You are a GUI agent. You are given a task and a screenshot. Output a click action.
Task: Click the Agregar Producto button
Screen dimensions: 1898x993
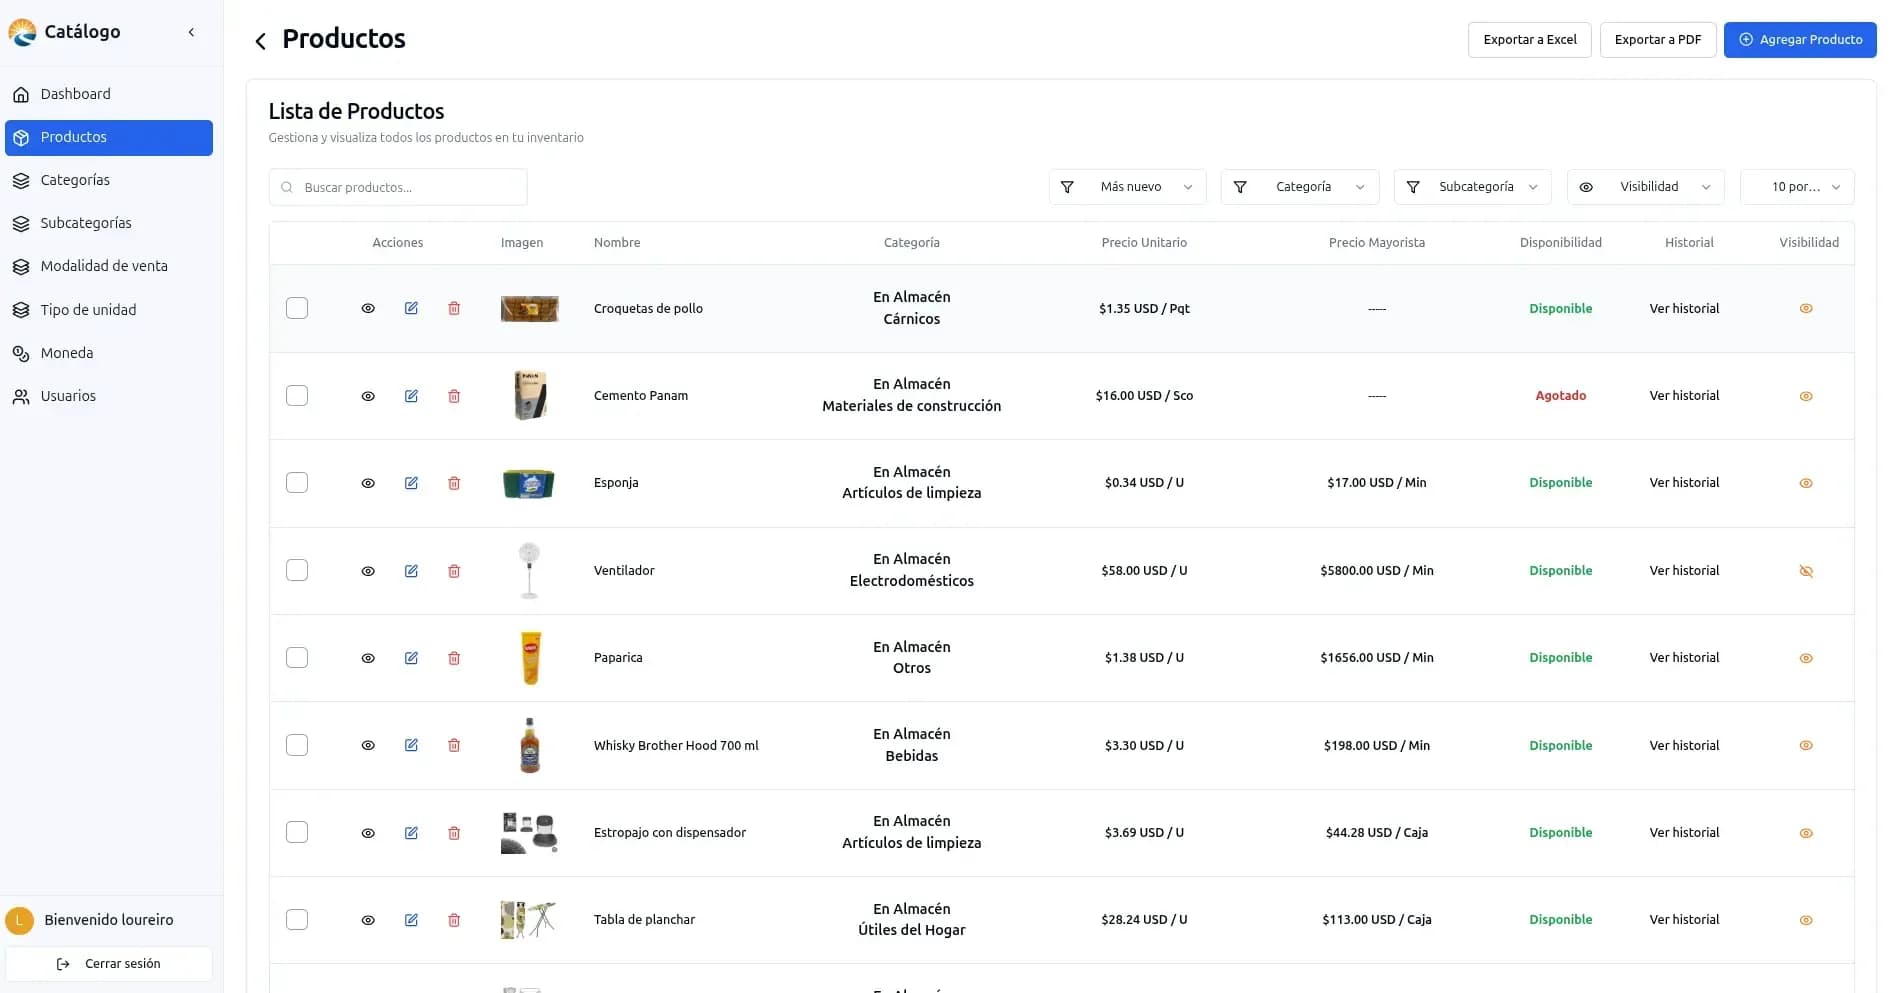[x=1799, y=40]
